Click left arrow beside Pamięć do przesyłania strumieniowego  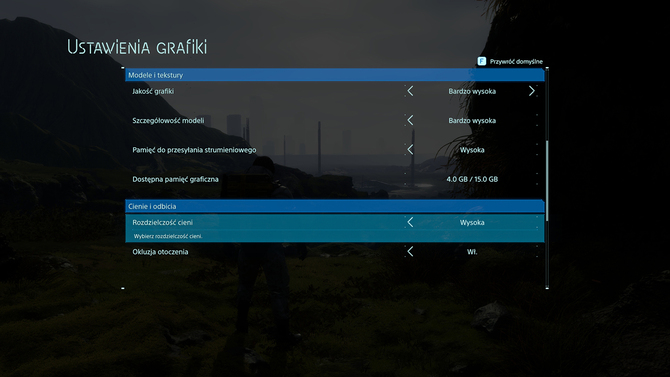tap(410, 150)
